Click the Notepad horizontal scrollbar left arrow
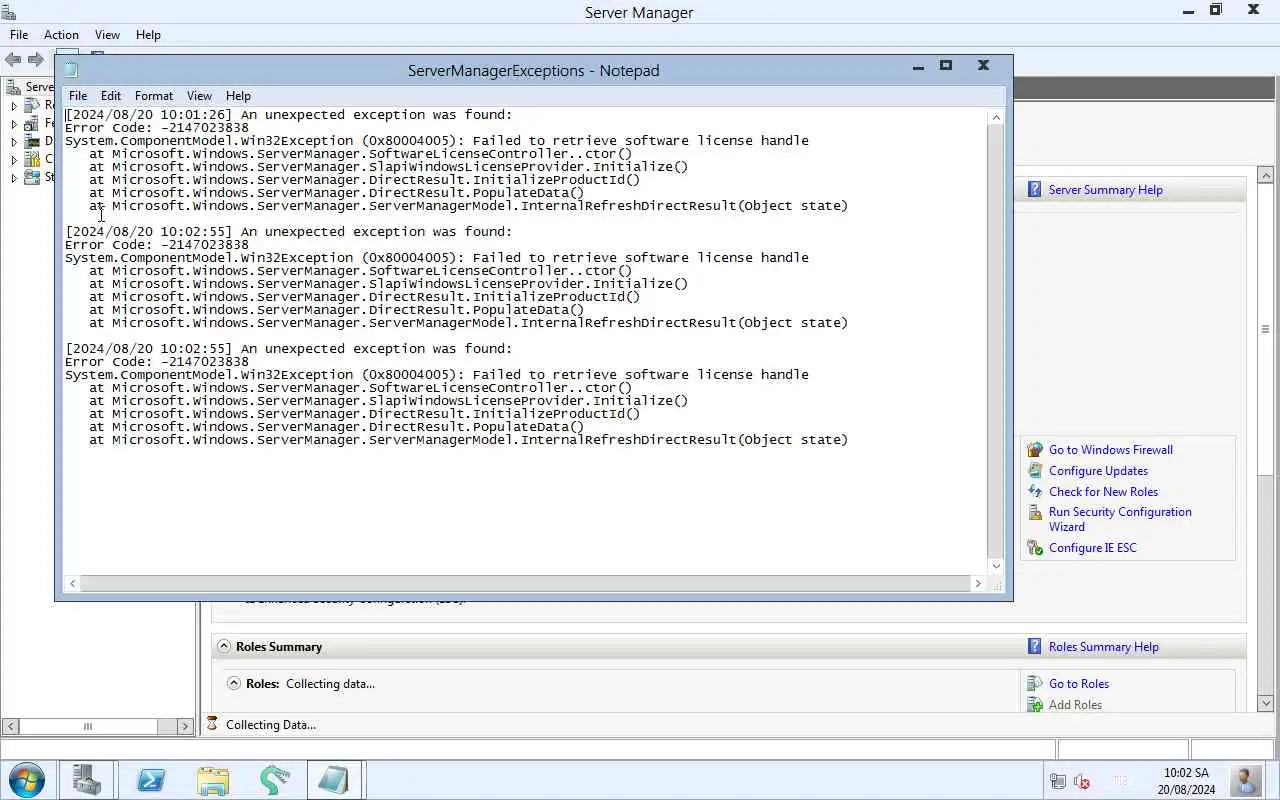 [72, 583]
